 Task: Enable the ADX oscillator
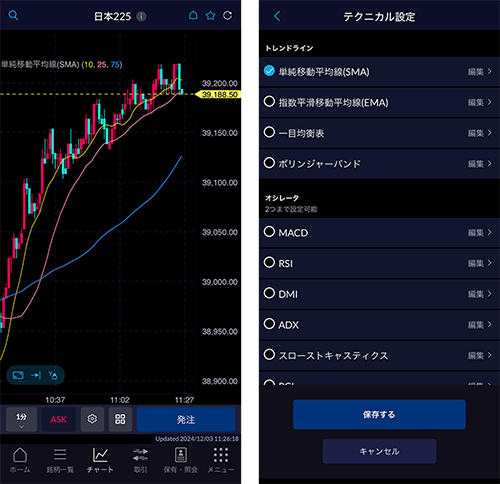click(269, 324)
